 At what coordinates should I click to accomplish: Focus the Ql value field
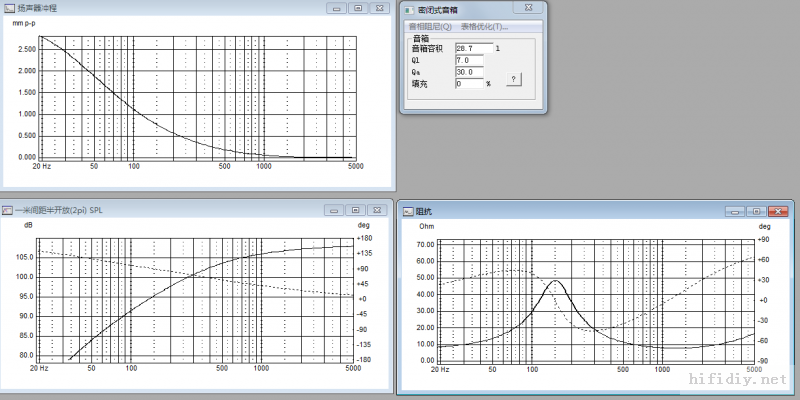pos(468,60)
